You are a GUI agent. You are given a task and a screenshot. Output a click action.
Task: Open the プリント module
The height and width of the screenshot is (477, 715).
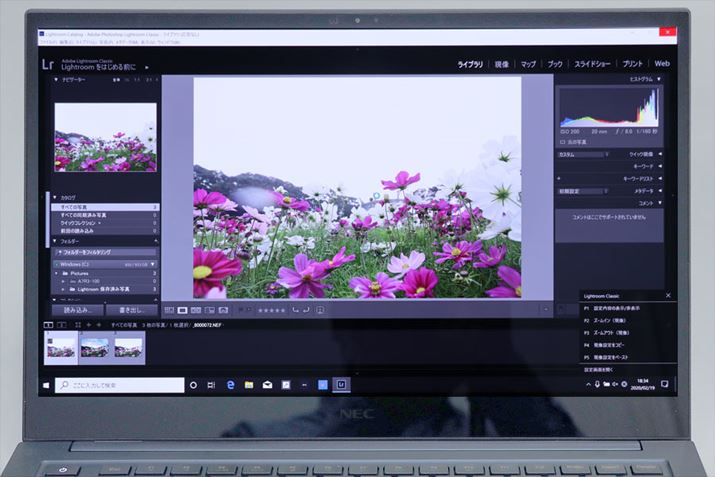632,64
